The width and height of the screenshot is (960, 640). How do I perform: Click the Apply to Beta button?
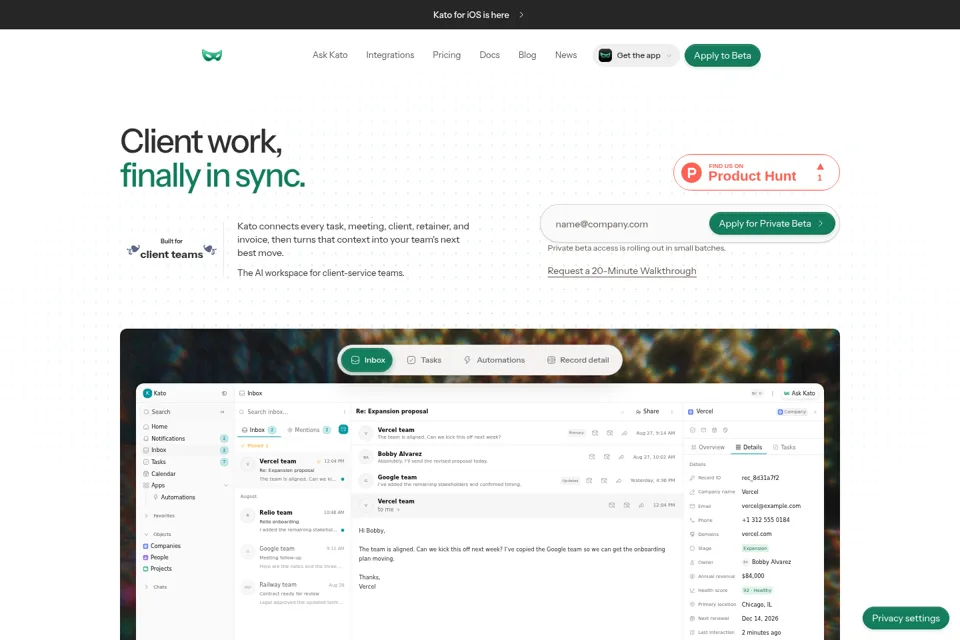click(722, 55)
